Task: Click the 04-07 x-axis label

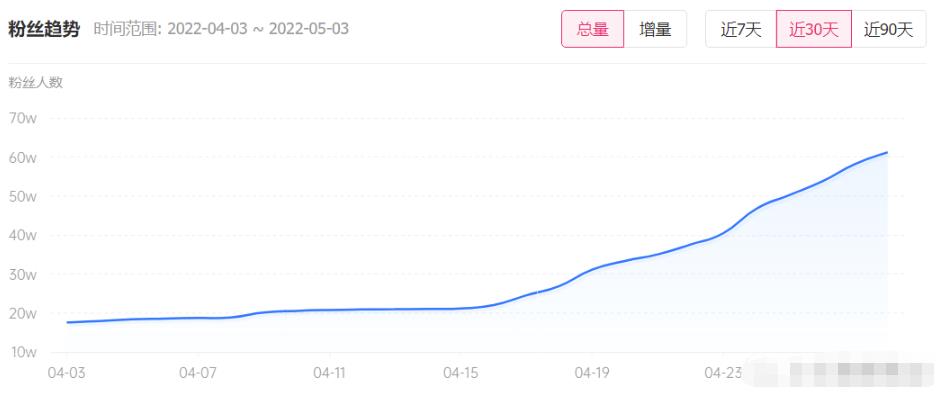Action: click(x=197, y=373)
